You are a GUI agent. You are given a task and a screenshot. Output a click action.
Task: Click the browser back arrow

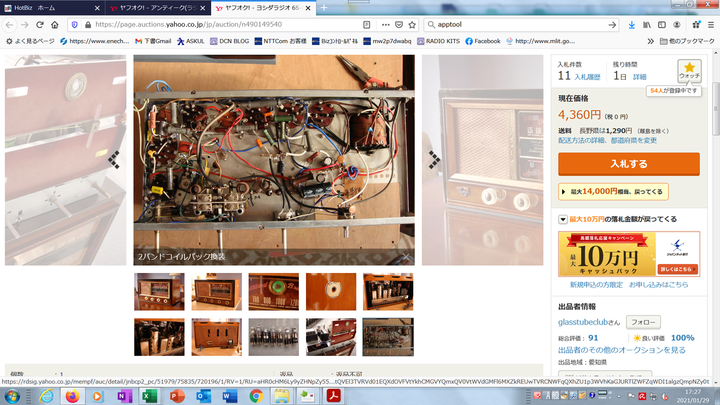coord(10,24)
